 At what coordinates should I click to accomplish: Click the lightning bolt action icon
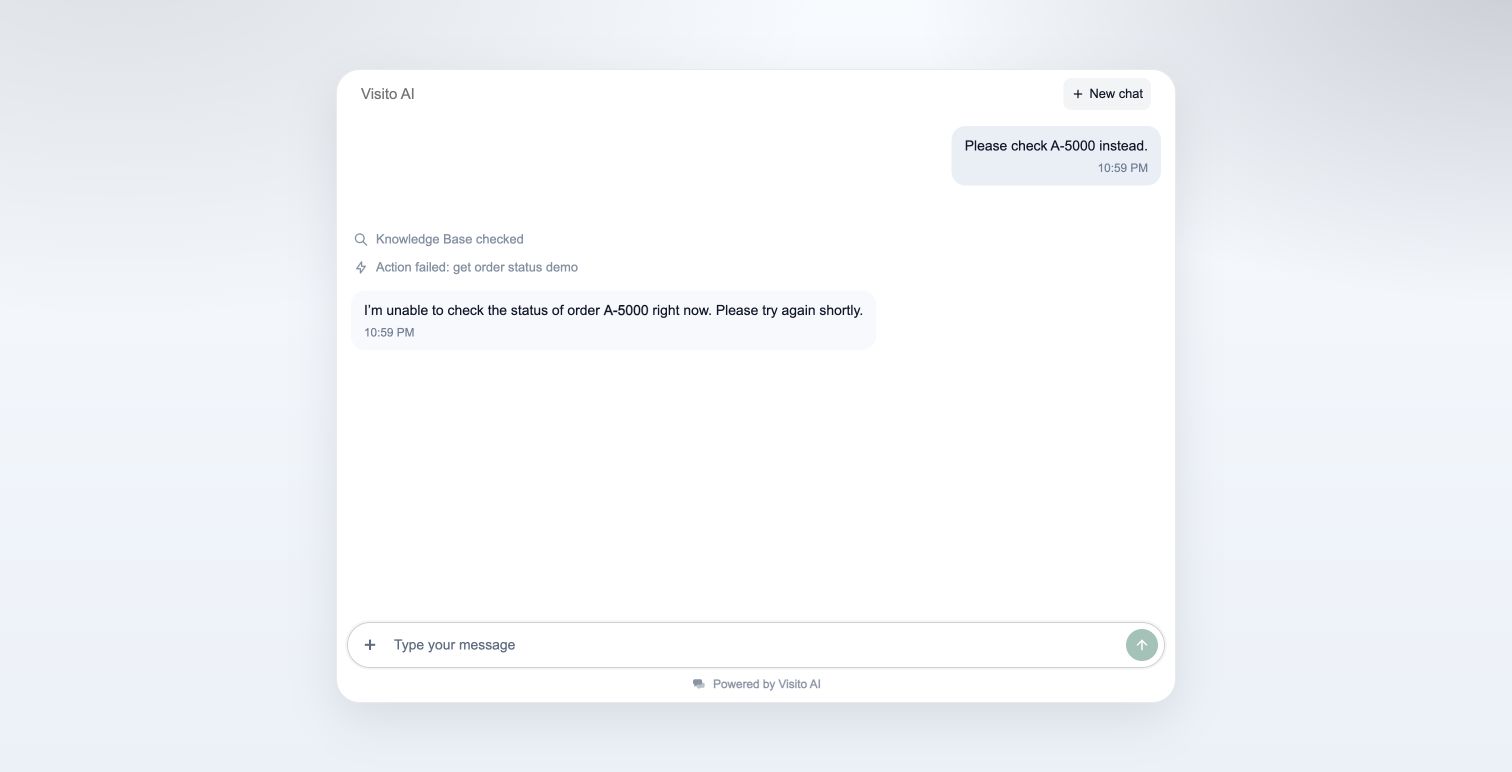[361, 267]
